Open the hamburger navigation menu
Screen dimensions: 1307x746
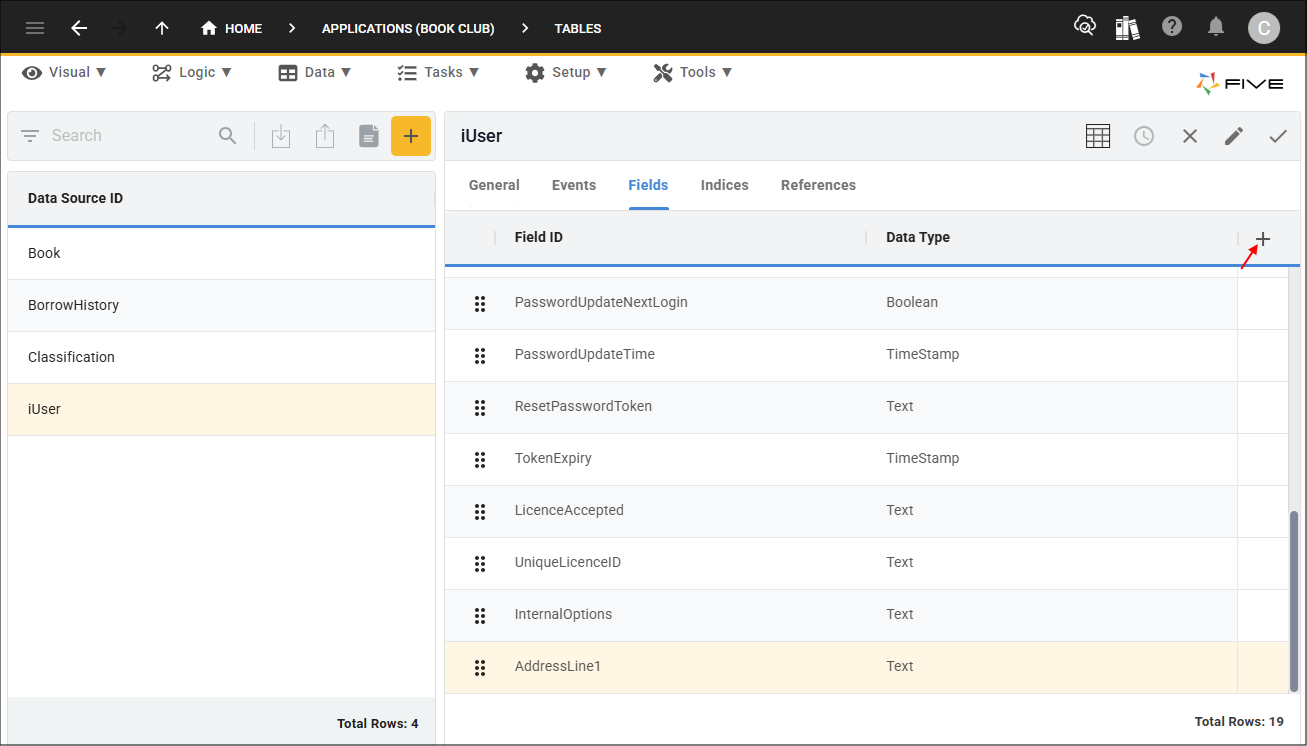(x=35, y=28)
